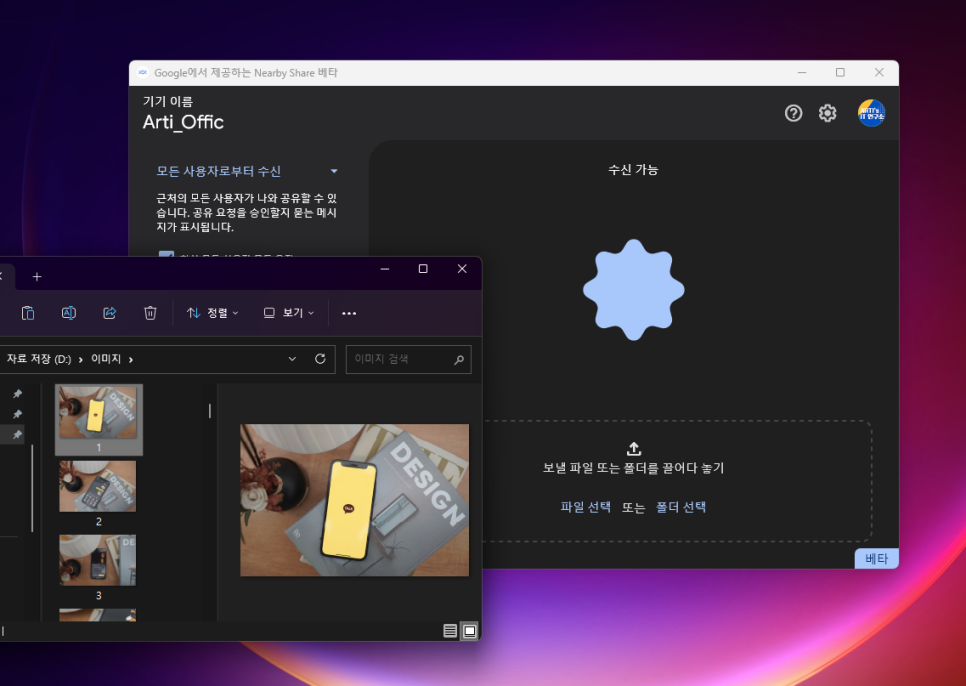This screenshot has width=966, height=686.
Task: Click the 베타 badge
Action: click(x=876, y=559)
